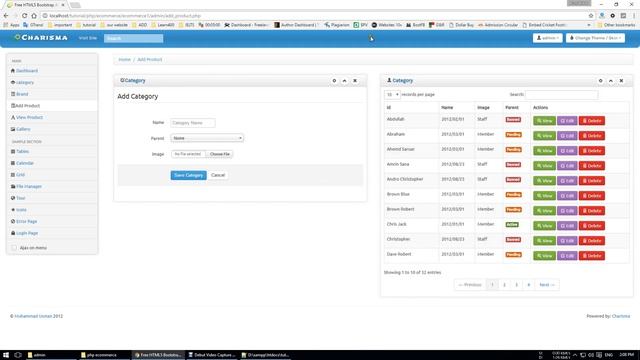Open the Change Theme / Skin dropdown
The width and height of the screenshot is (640, 360).
point(595,38)
